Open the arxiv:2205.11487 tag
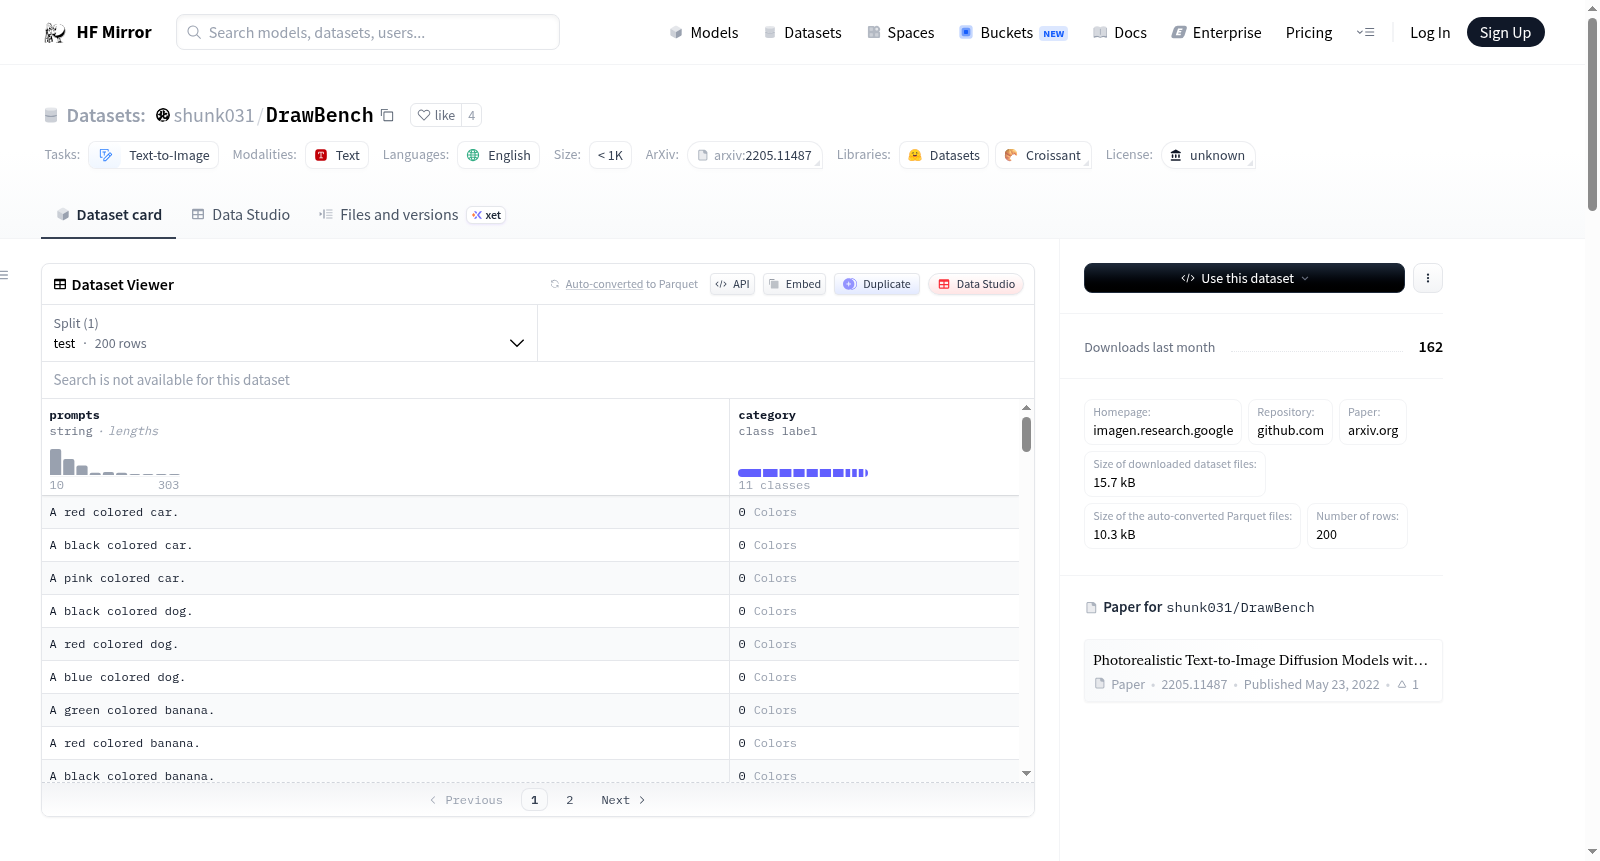This screenshot has height=861, width=1600. point(754,155)
